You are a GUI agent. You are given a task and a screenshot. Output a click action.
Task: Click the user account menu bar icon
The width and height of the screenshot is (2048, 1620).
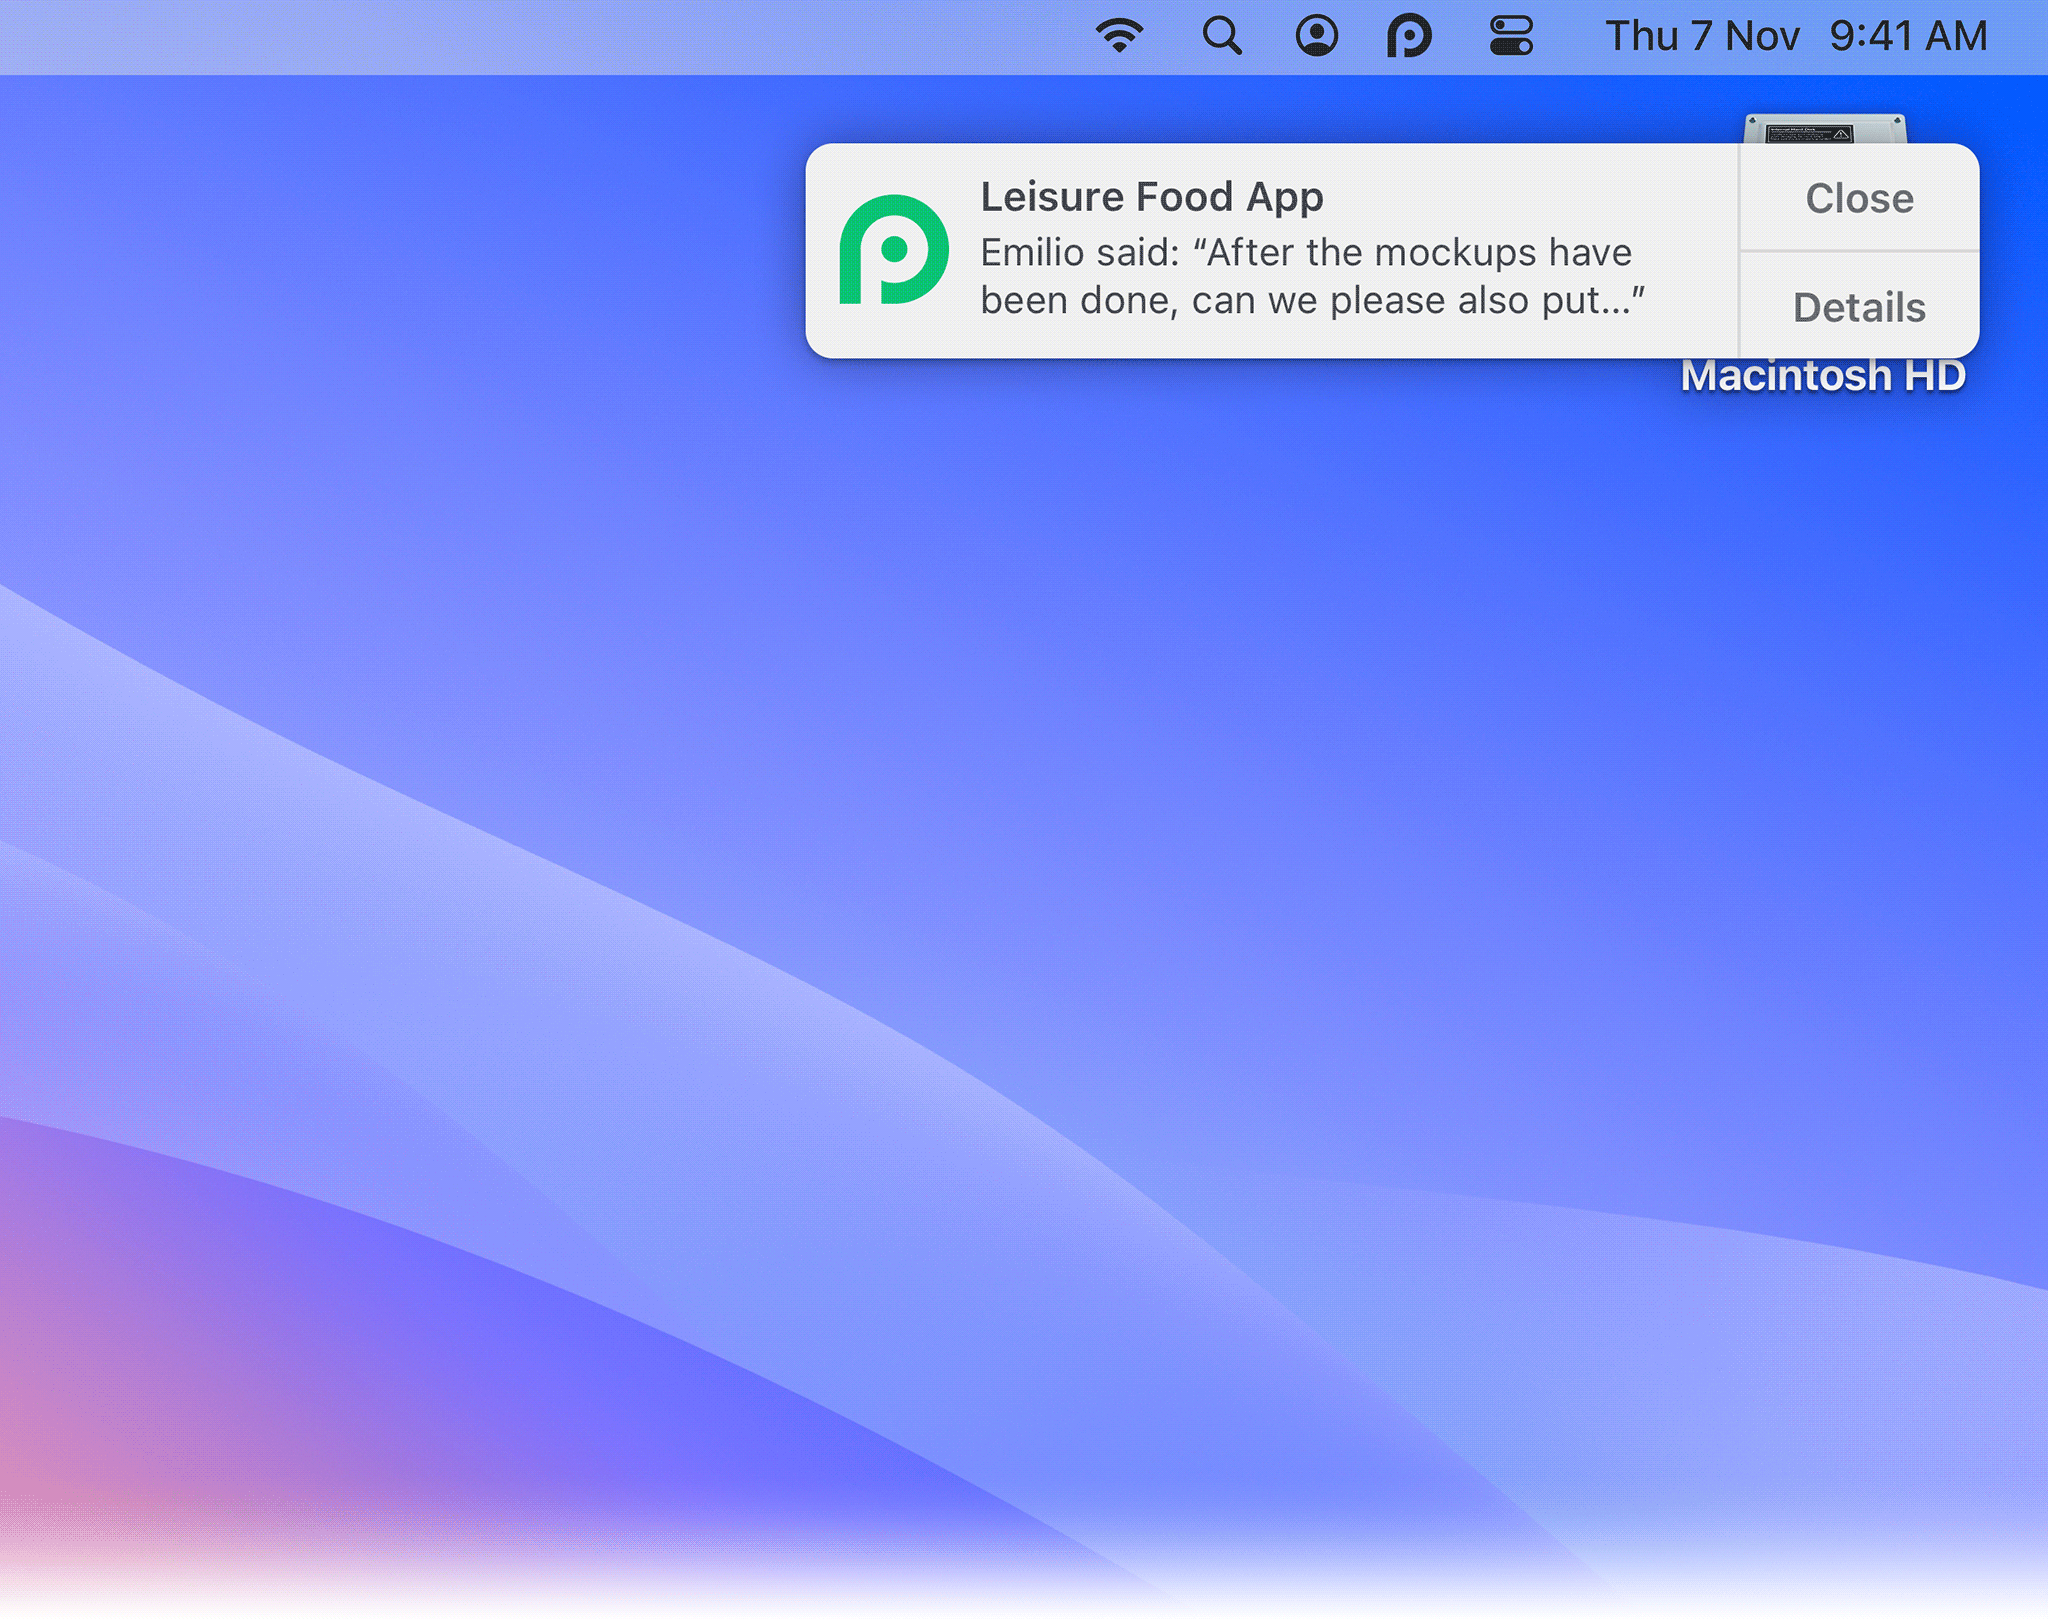(x=1316, y=36)
